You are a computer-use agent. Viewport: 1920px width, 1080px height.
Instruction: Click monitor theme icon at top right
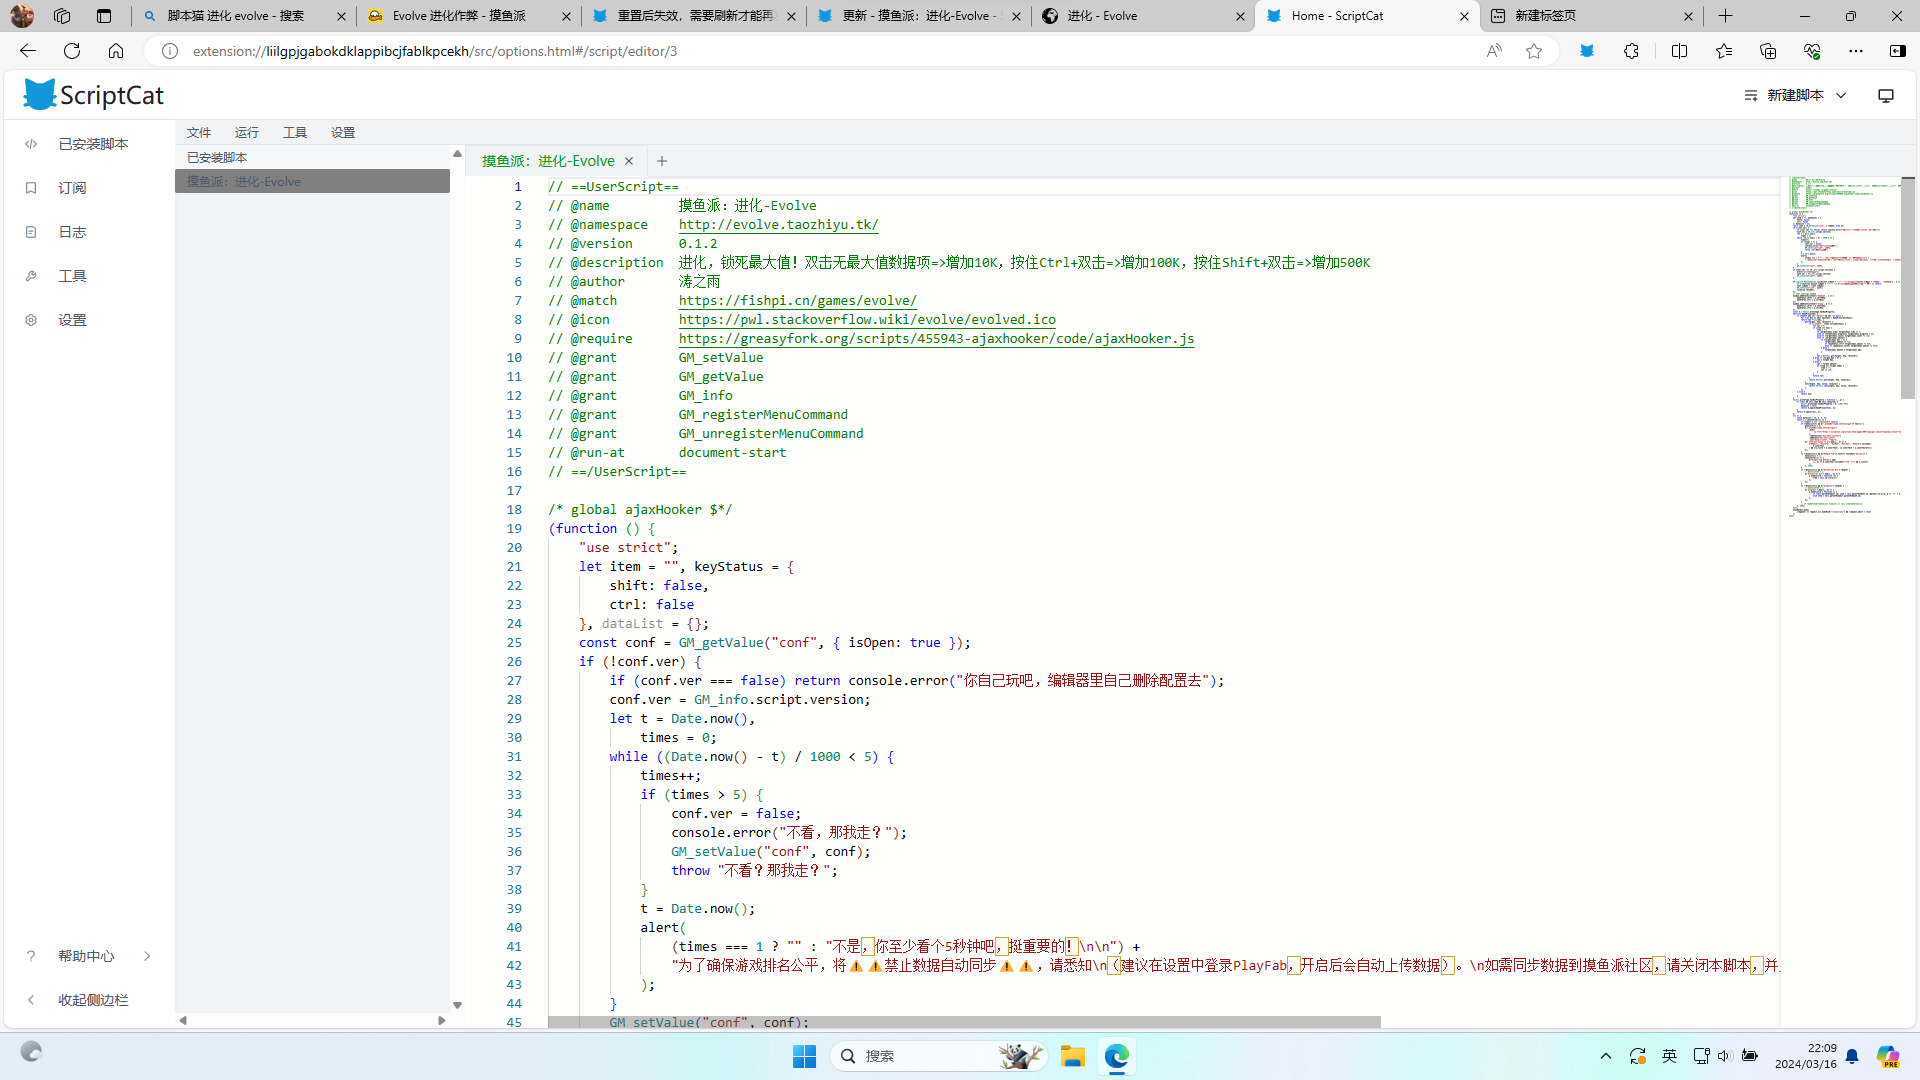coord(1885,96)
